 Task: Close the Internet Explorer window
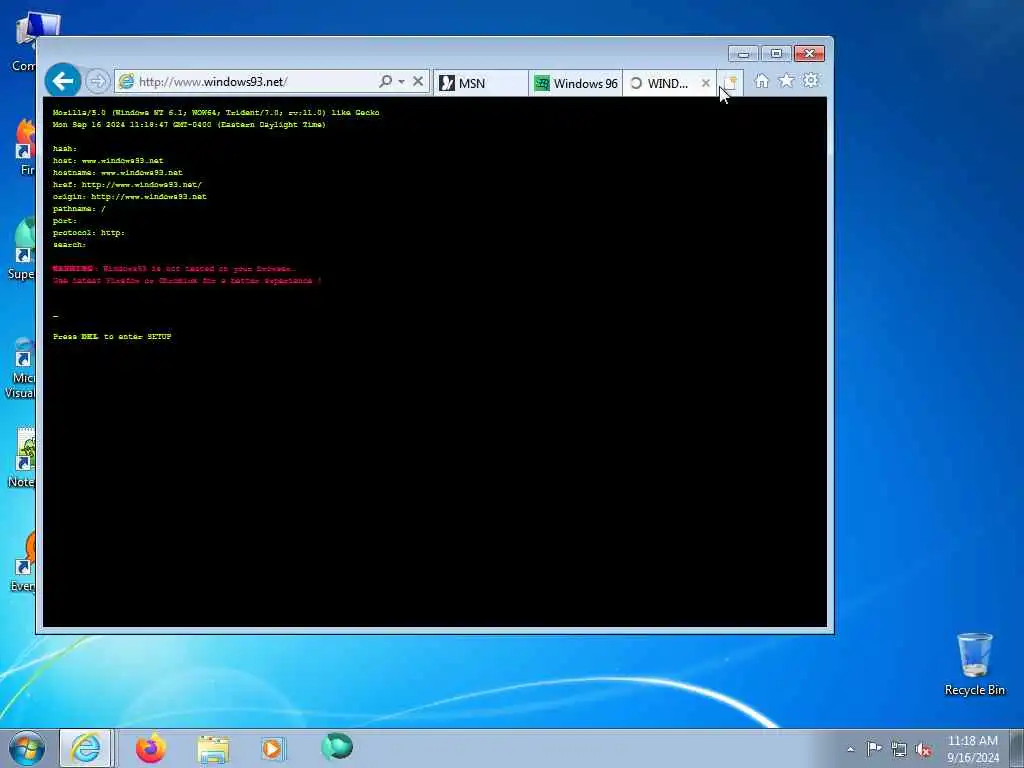click(x=809, y=54)
